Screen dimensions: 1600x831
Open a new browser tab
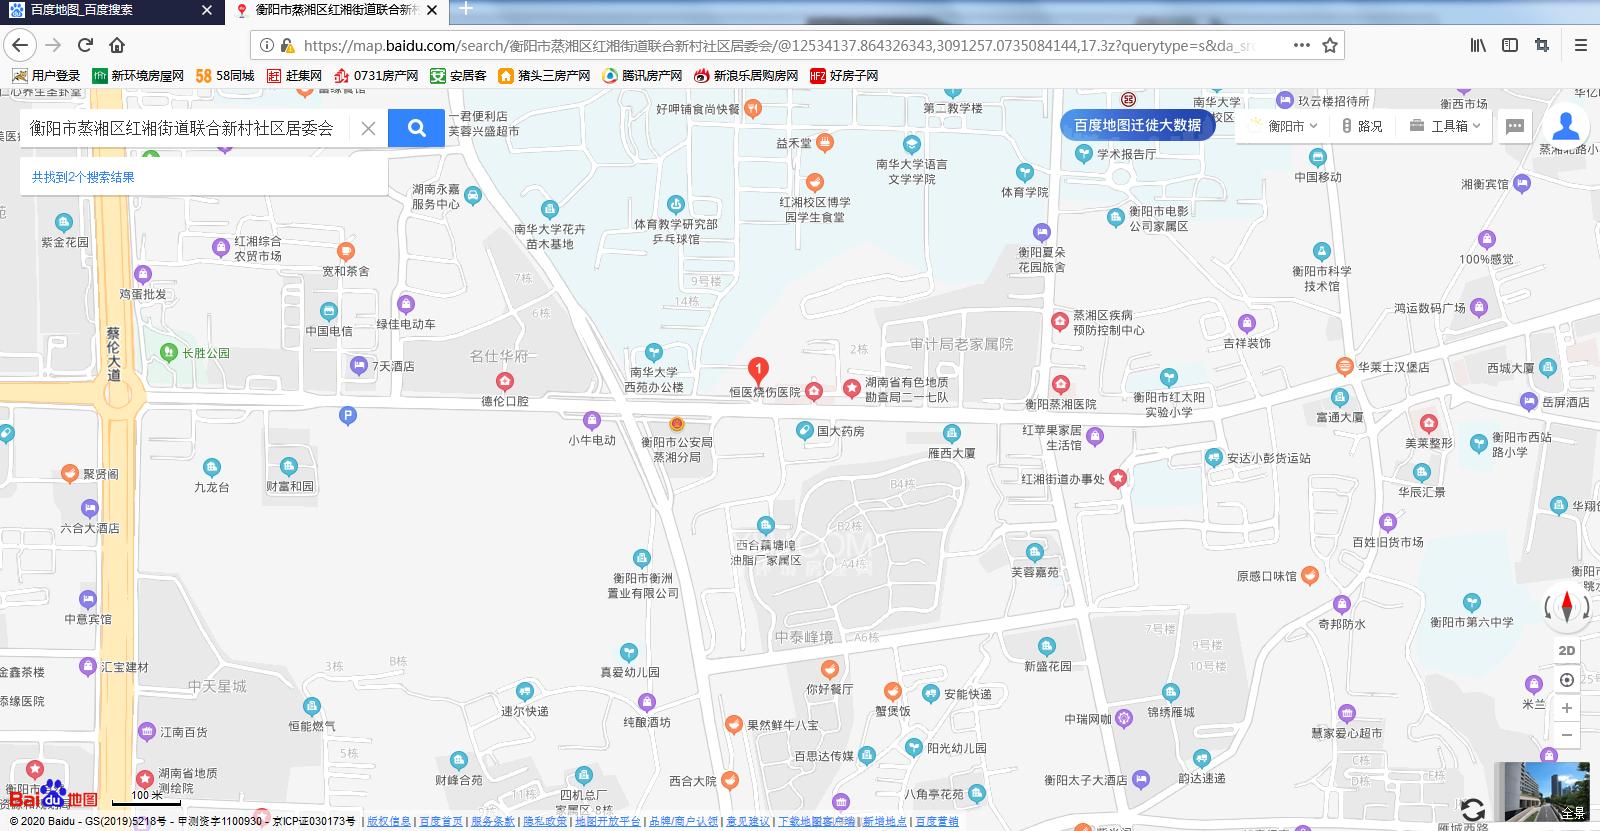click(x=465, y=9)
